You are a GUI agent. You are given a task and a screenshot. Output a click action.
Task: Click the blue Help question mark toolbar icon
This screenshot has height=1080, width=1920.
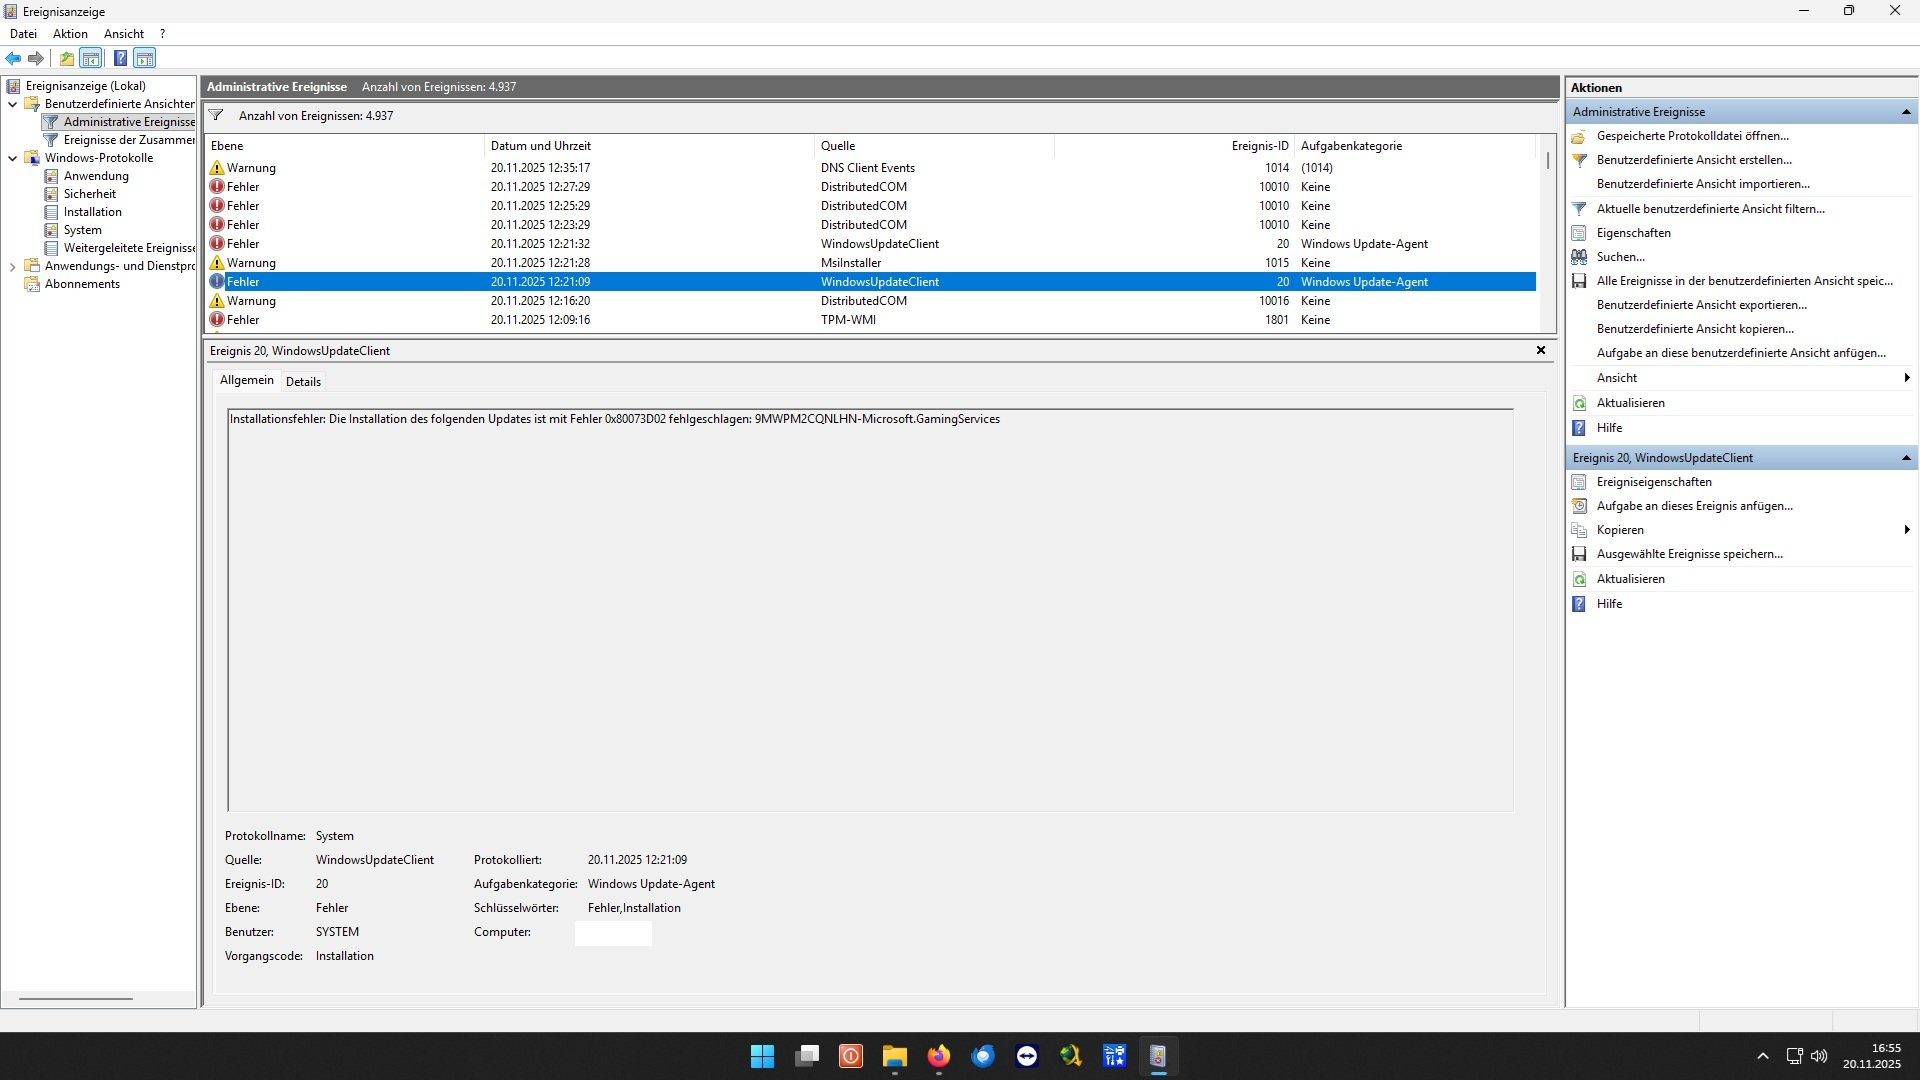[120, 58]
